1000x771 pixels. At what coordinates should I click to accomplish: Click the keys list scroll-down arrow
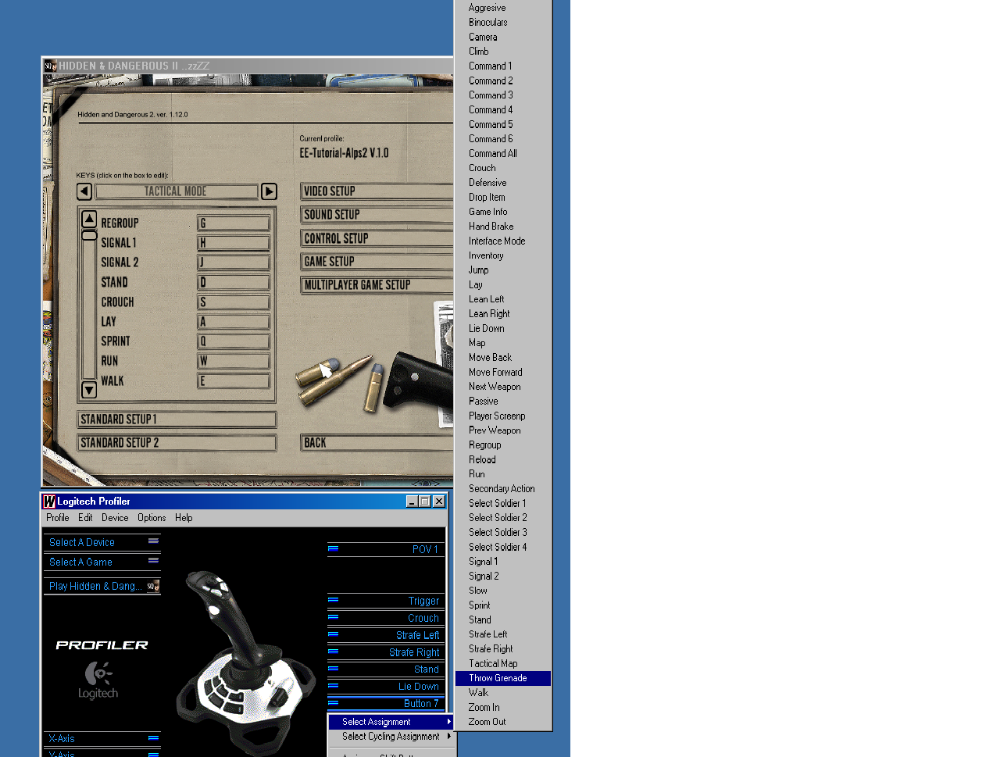pos(89,388)
